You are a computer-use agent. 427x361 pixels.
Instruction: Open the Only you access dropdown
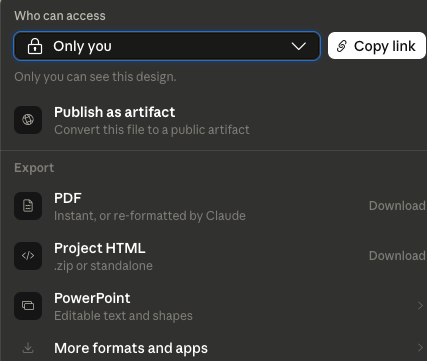(167, 46)
